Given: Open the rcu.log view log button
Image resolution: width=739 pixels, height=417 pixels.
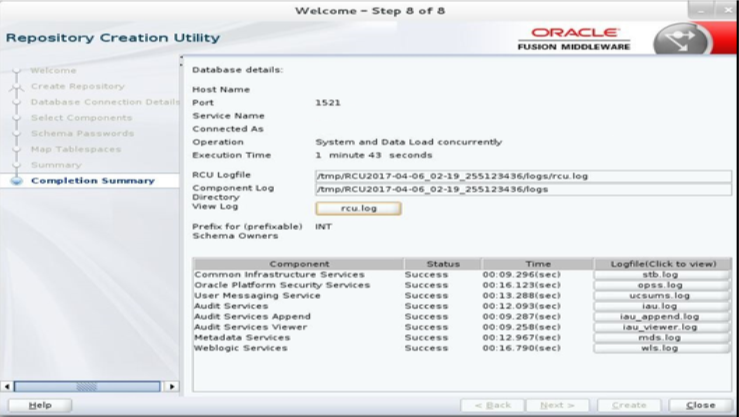Looking at the screenshot, I should coord(358,208).
